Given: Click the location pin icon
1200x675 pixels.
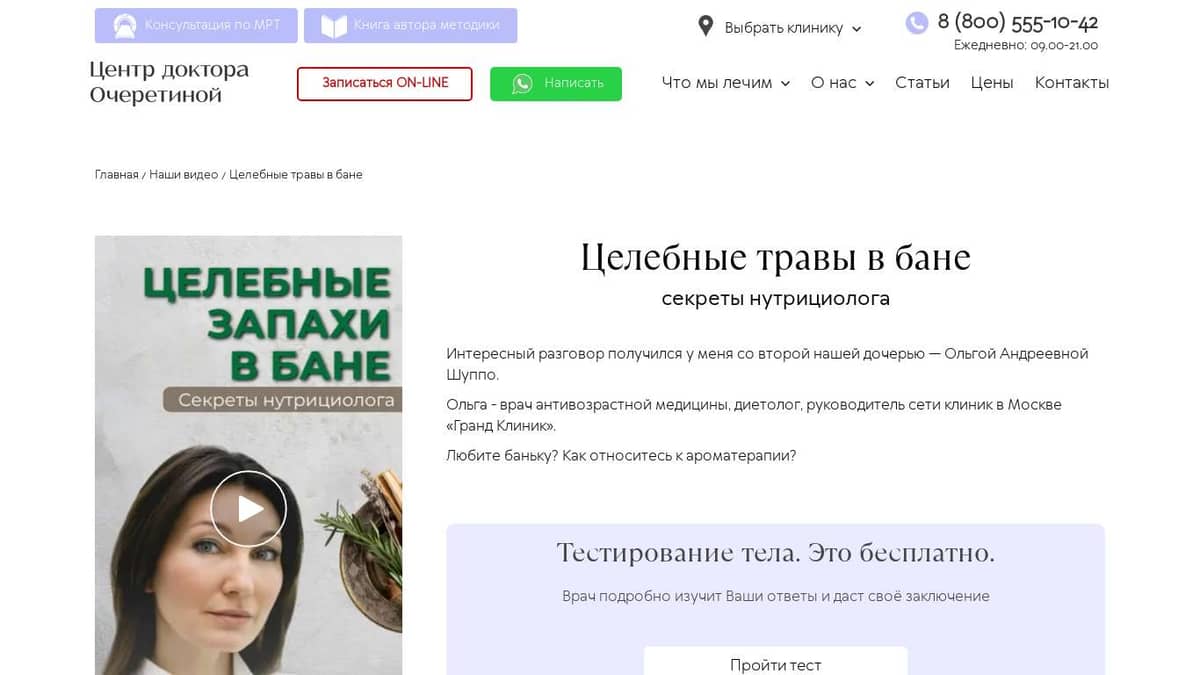Looking at the screenshot, I should pyautogui.click(x=705, y=27).
